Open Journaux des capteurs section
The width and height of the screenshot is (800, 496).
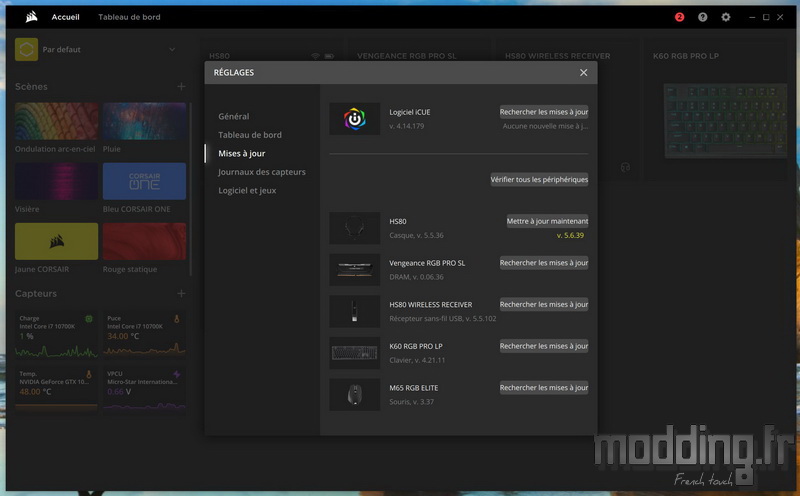point(262,172)
